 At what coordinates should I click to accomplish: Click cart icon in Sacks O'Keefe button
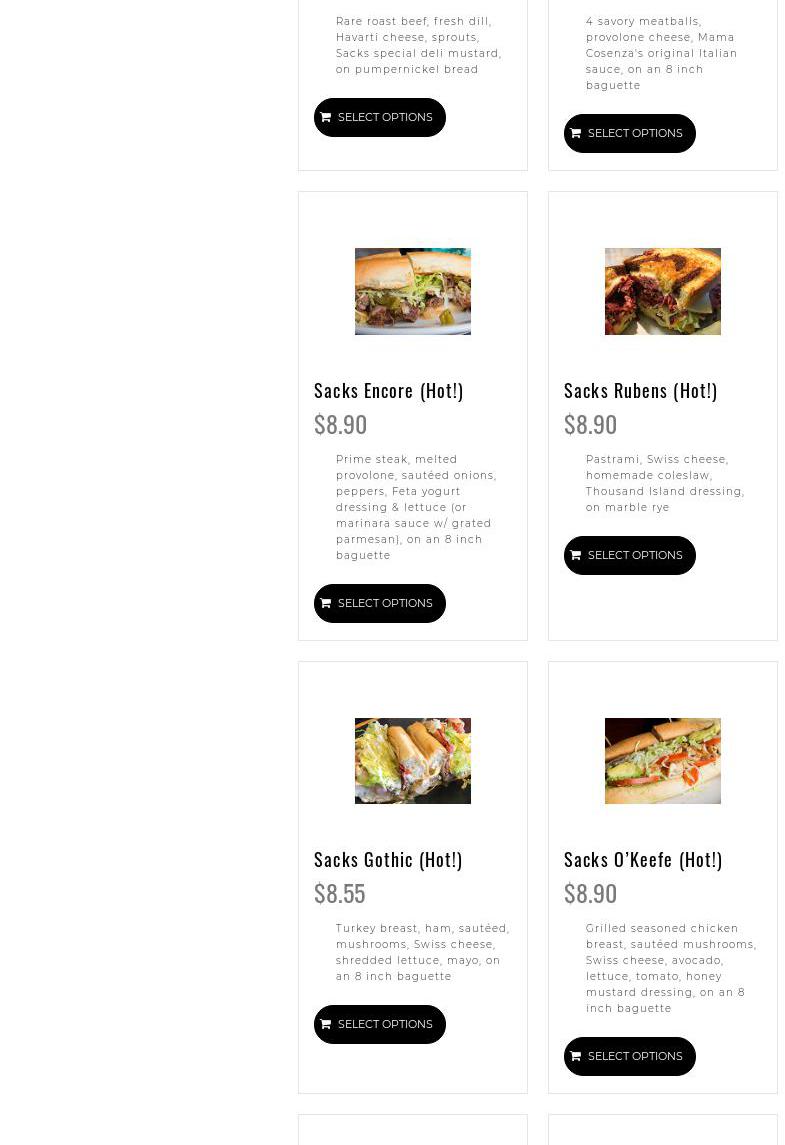pos(575,1057)
